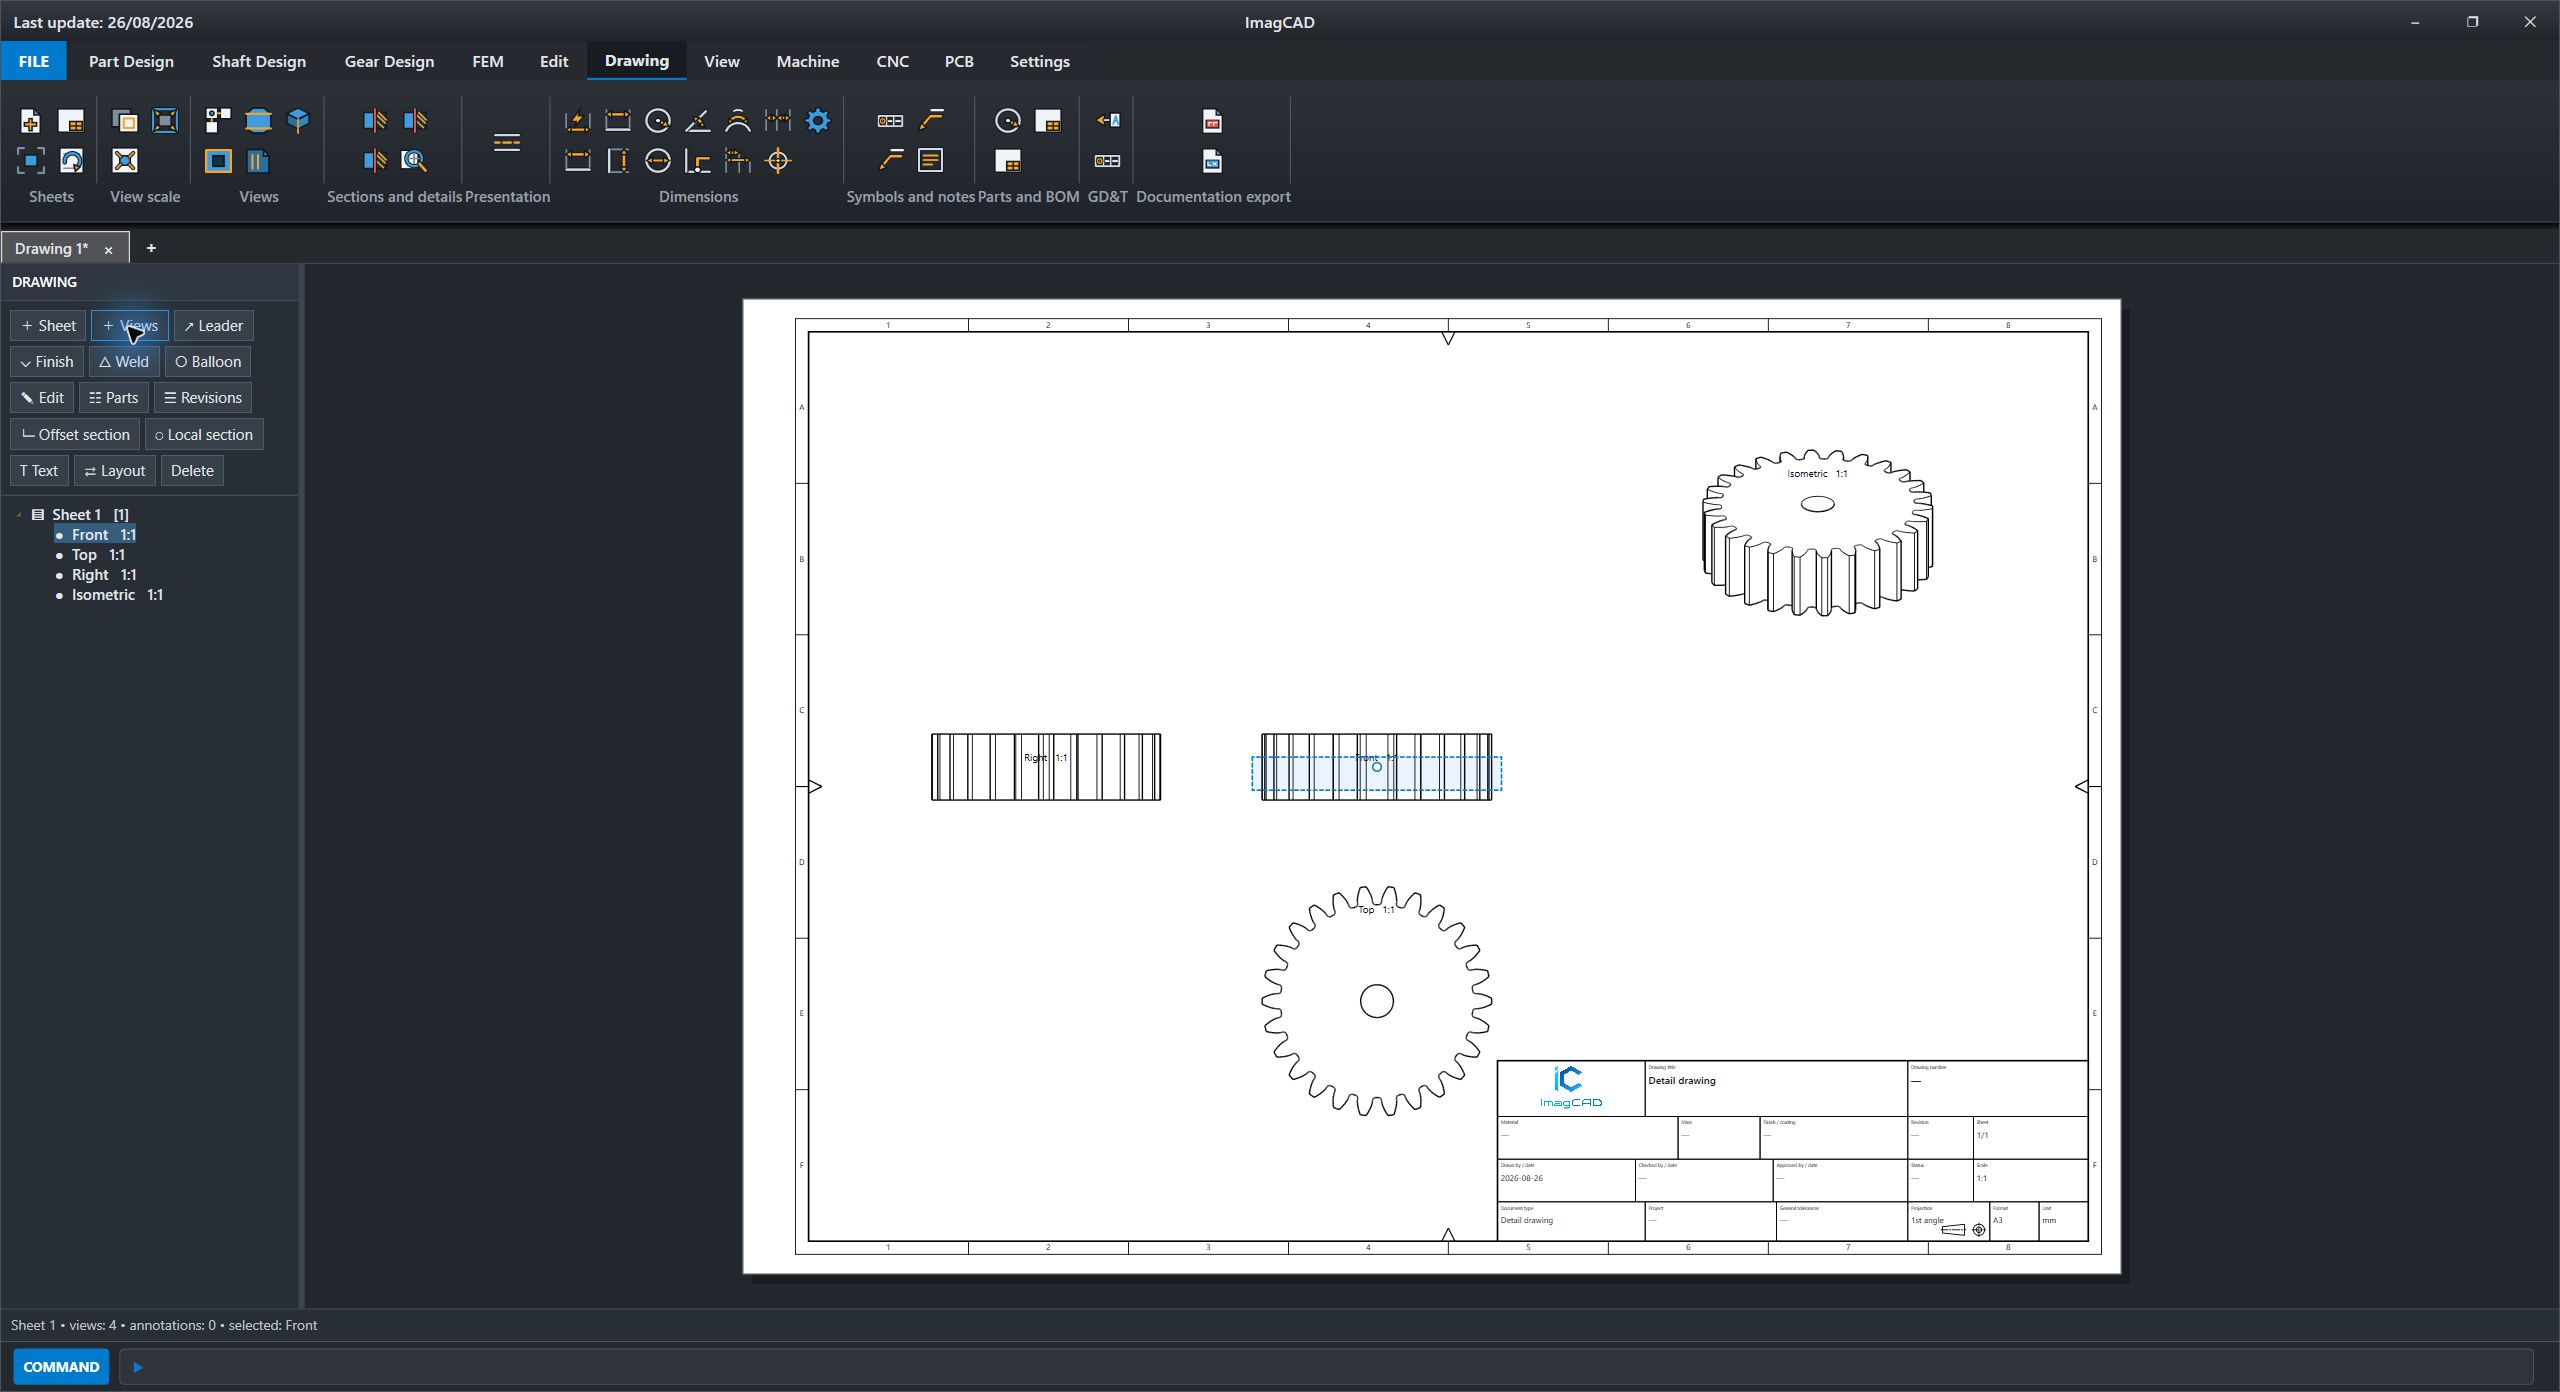
Task: Click the balloon circle icon in Parts and BOM
Action: (x=1008, y=121)
